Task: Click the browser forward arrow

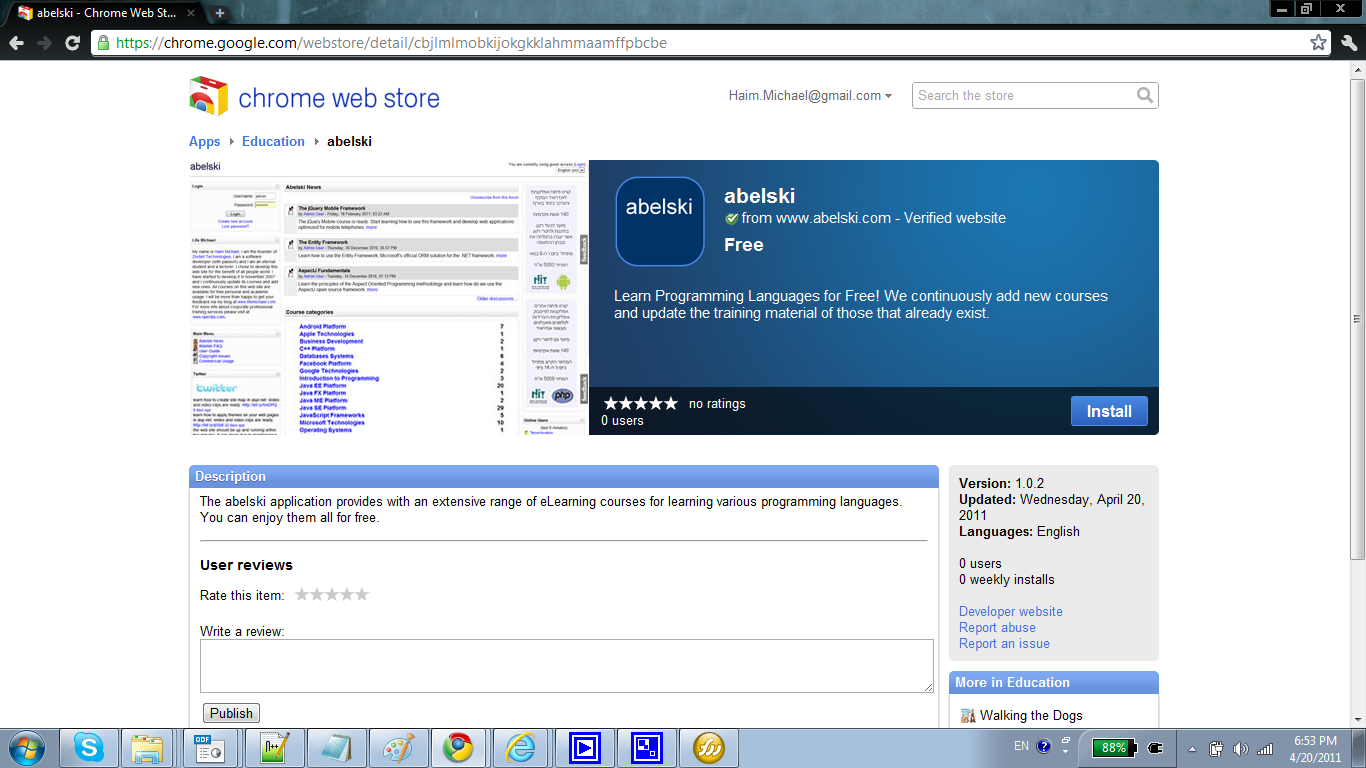Action: [x=44, y=43]
